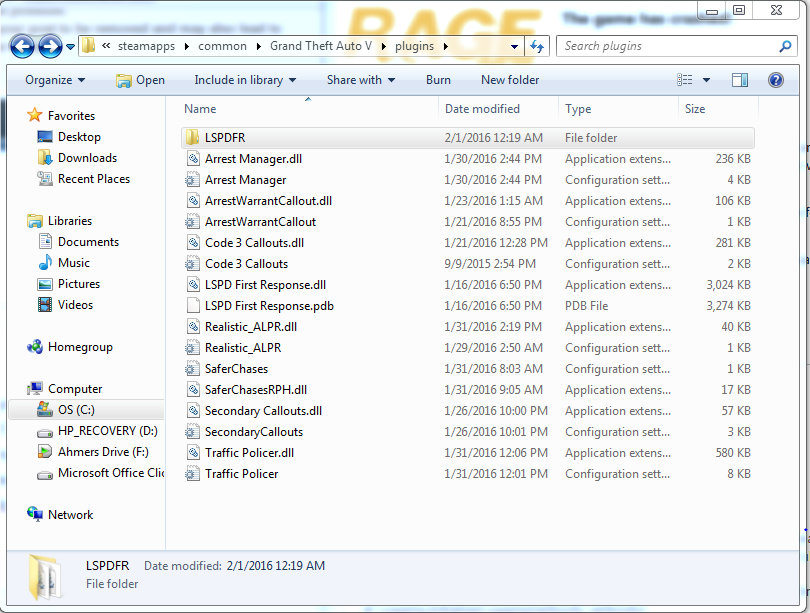The width and height of the screenshot is (810, 613).
Task: Click the New folder button
Action: coord(510,80)
